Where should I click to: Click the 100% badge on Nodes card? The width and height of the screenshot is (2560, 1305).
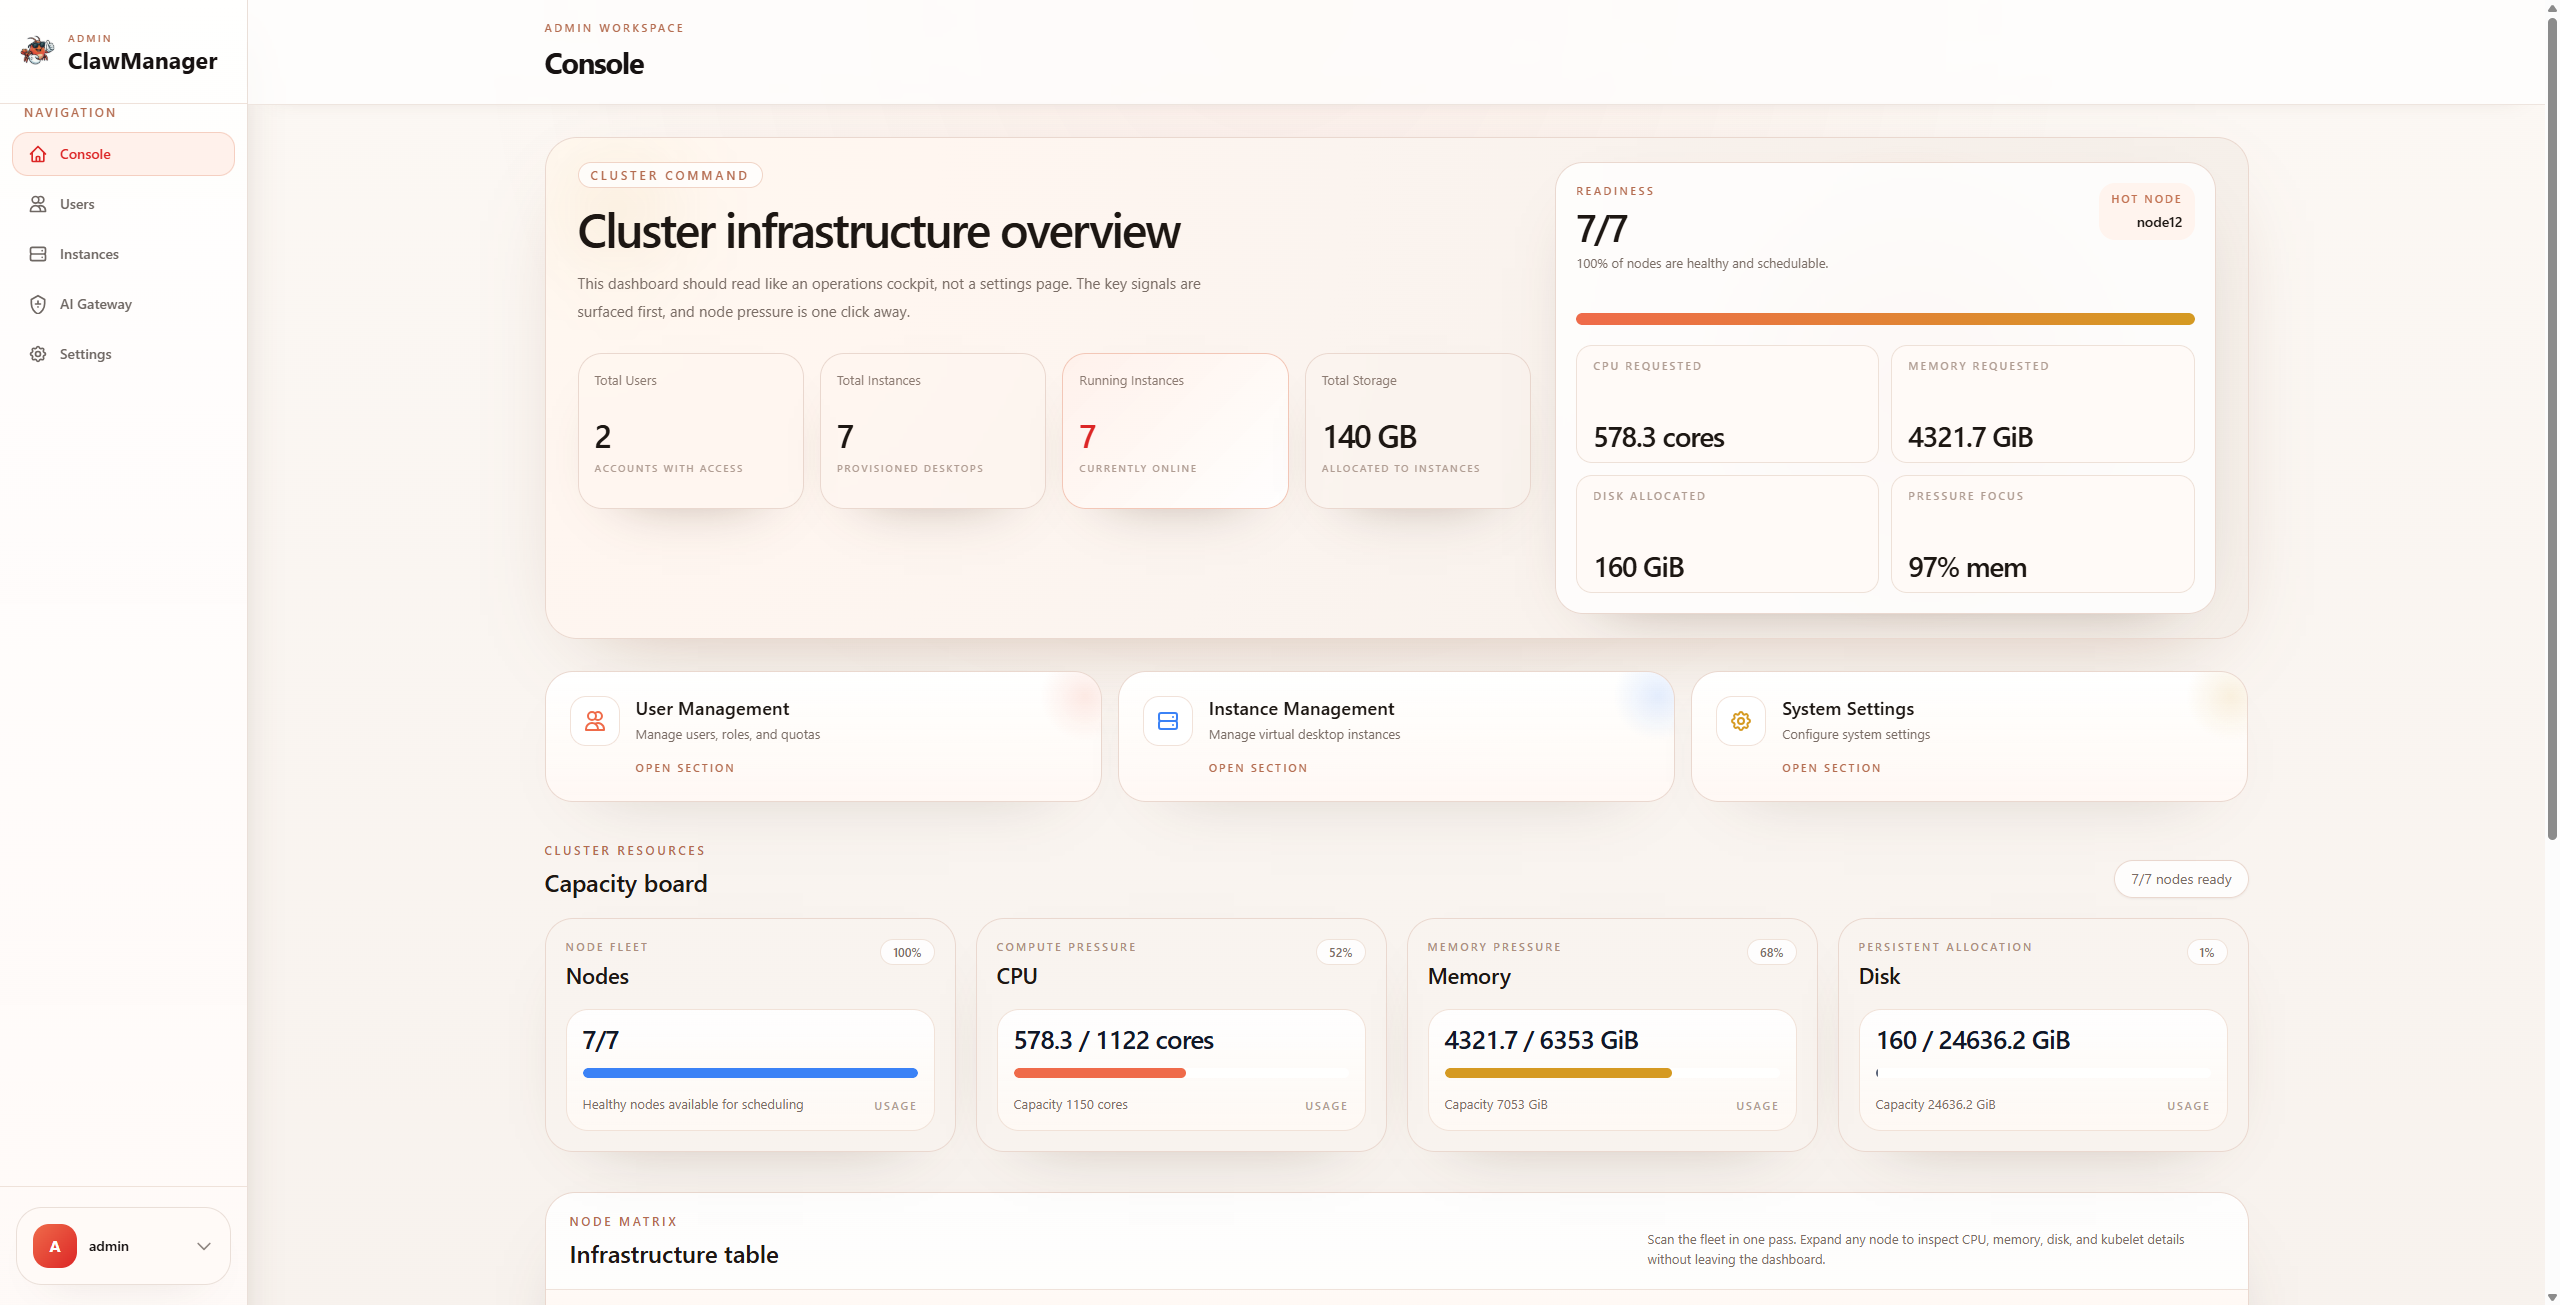coord(907,952)
